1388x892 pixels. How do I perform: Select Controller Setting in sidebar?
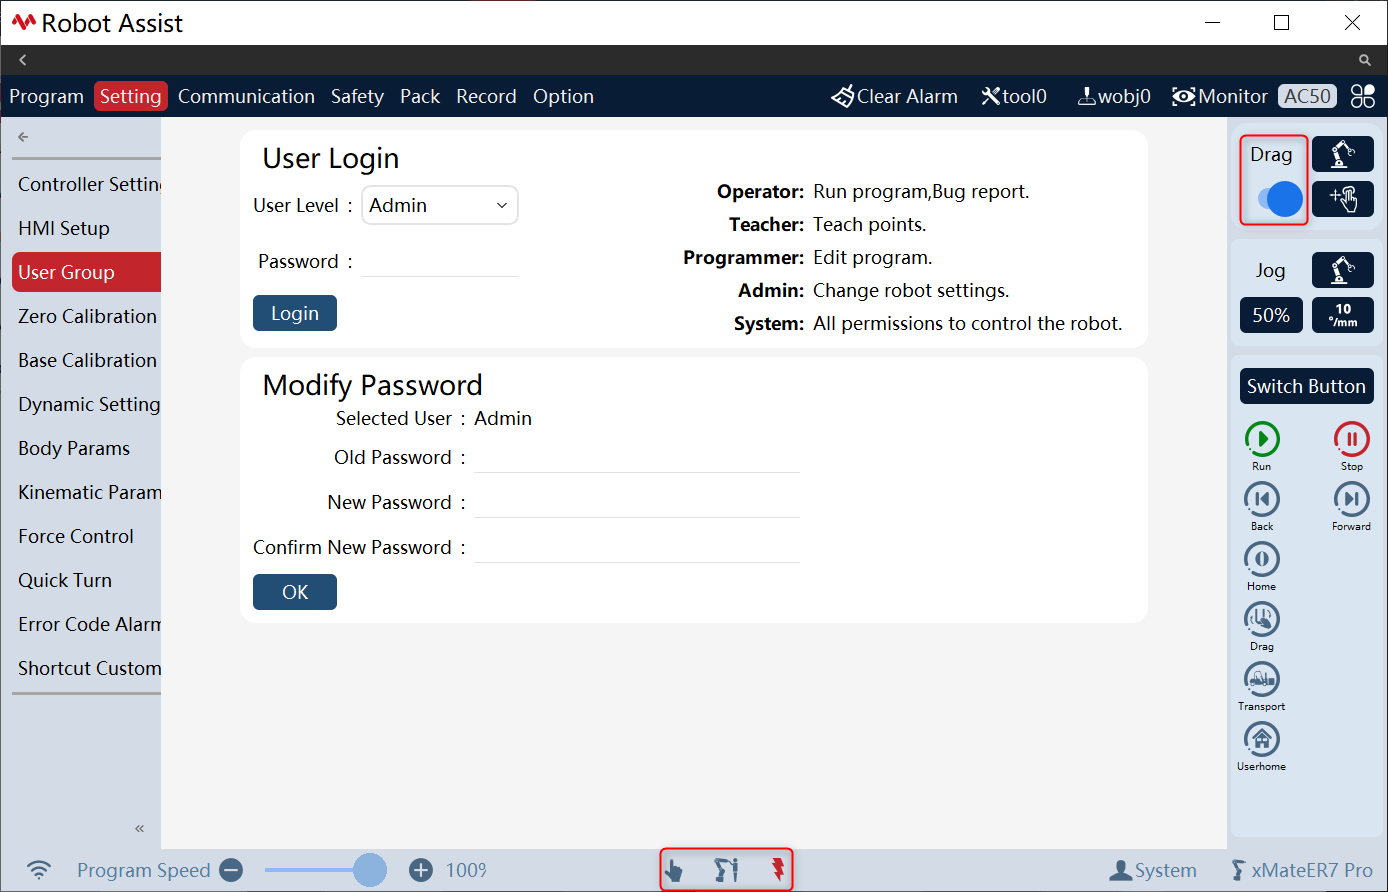[x=87, y=184]
